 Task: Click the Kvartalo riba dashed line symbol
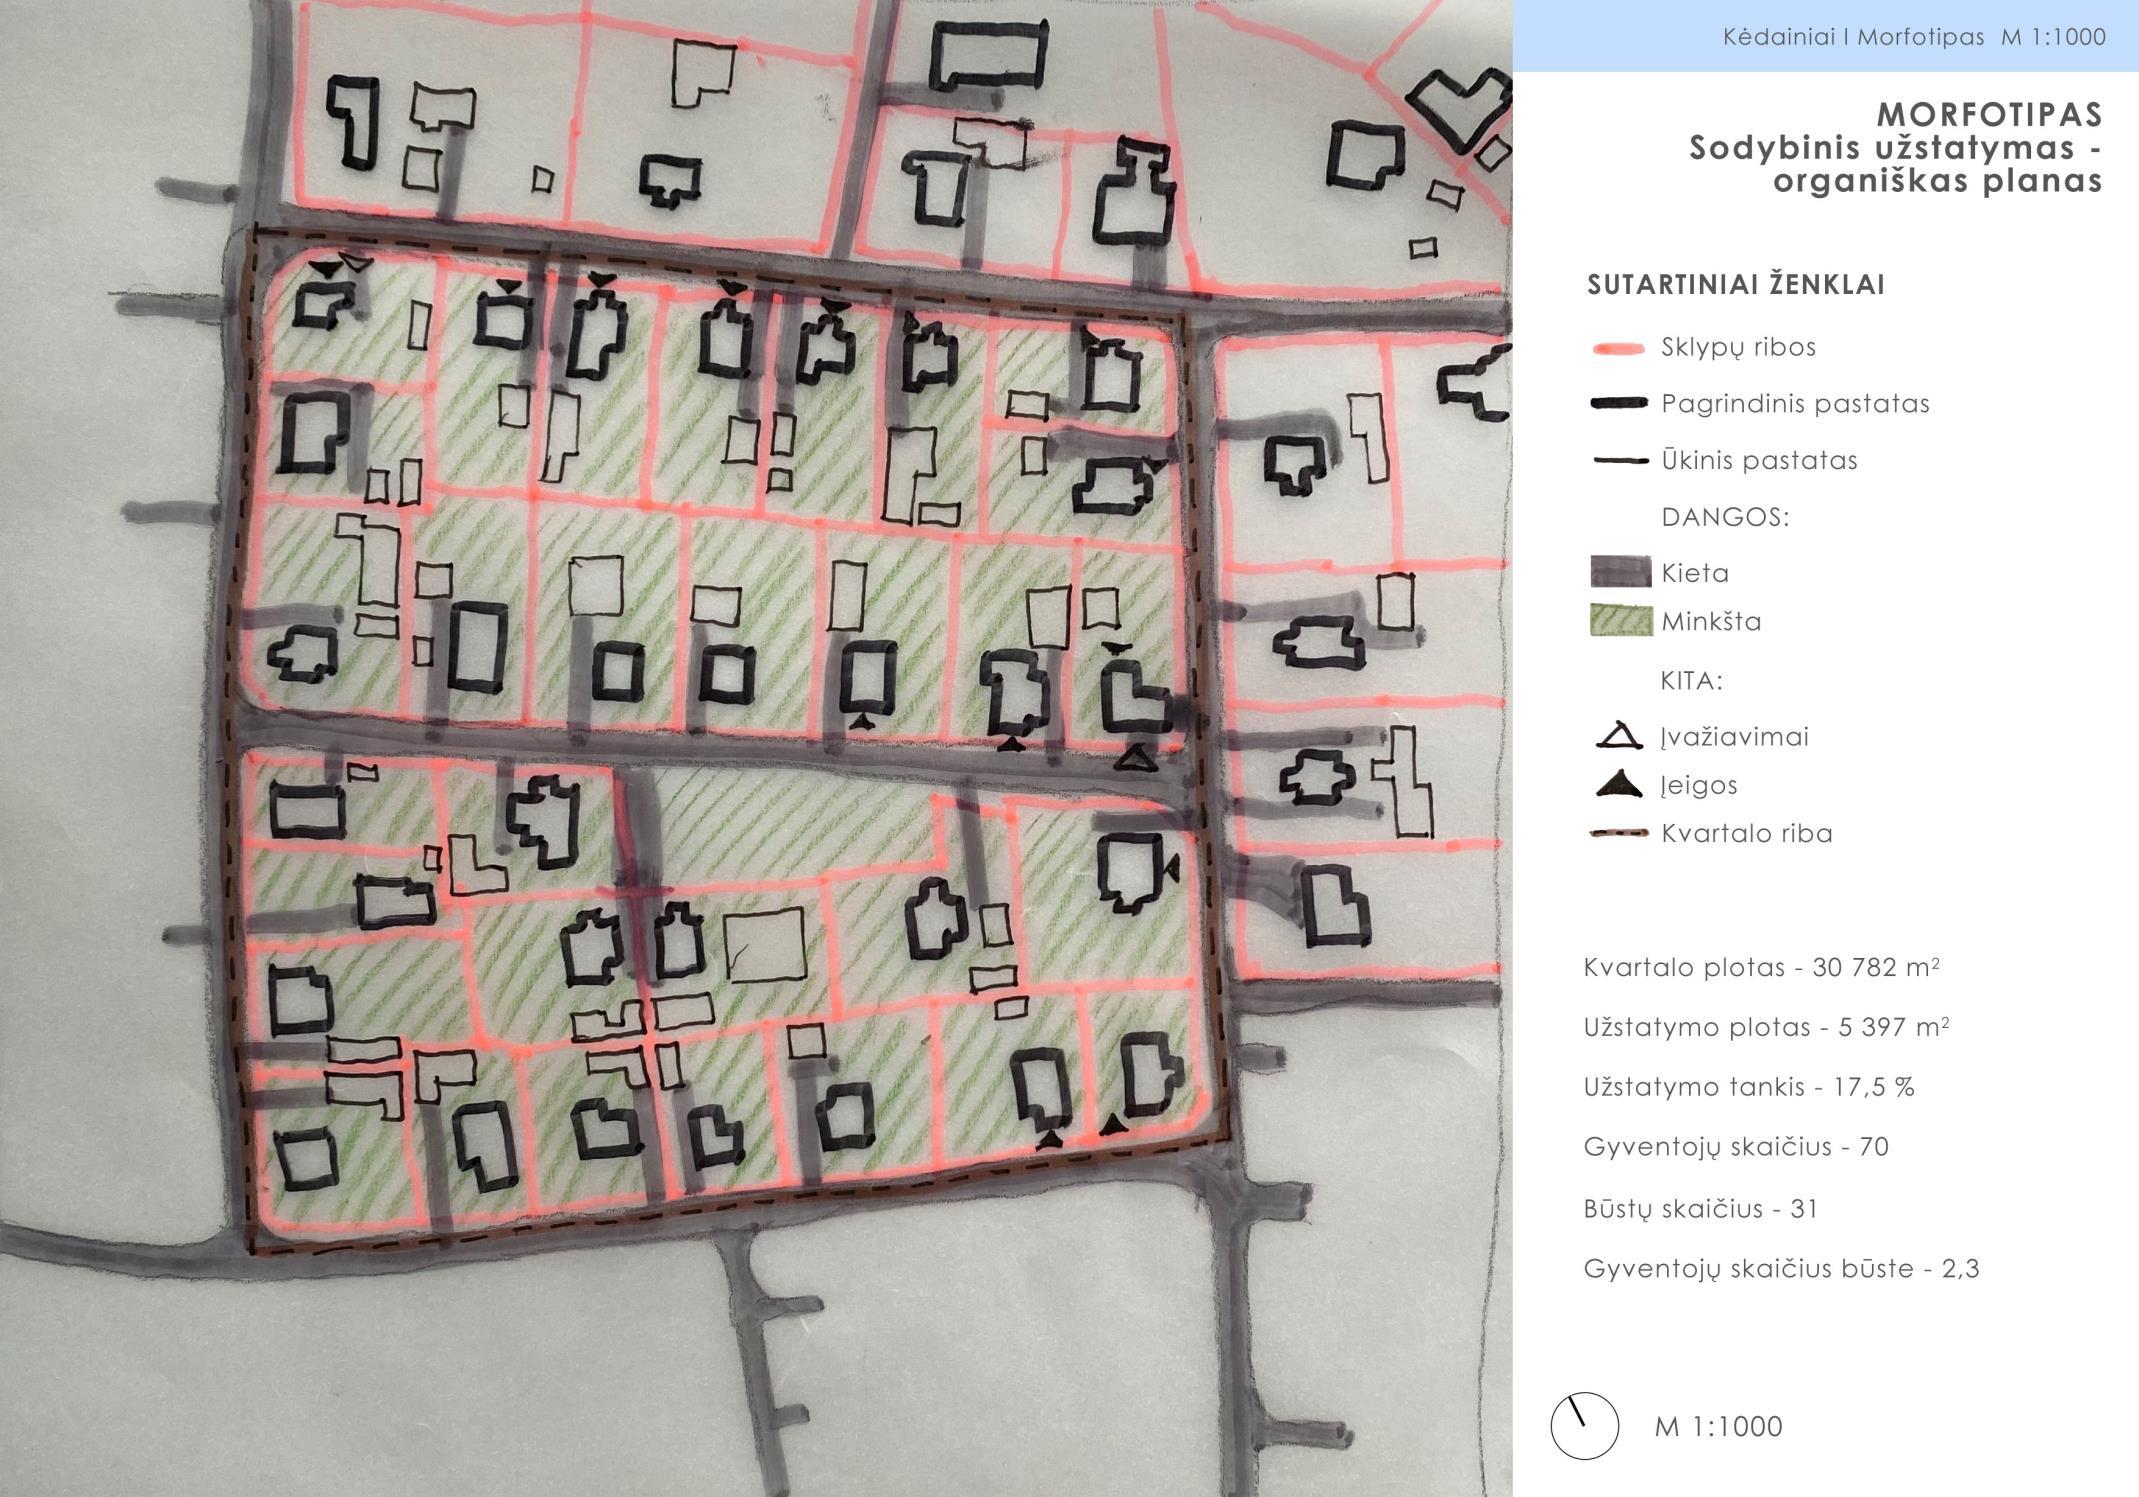[x=1618, y=833]
